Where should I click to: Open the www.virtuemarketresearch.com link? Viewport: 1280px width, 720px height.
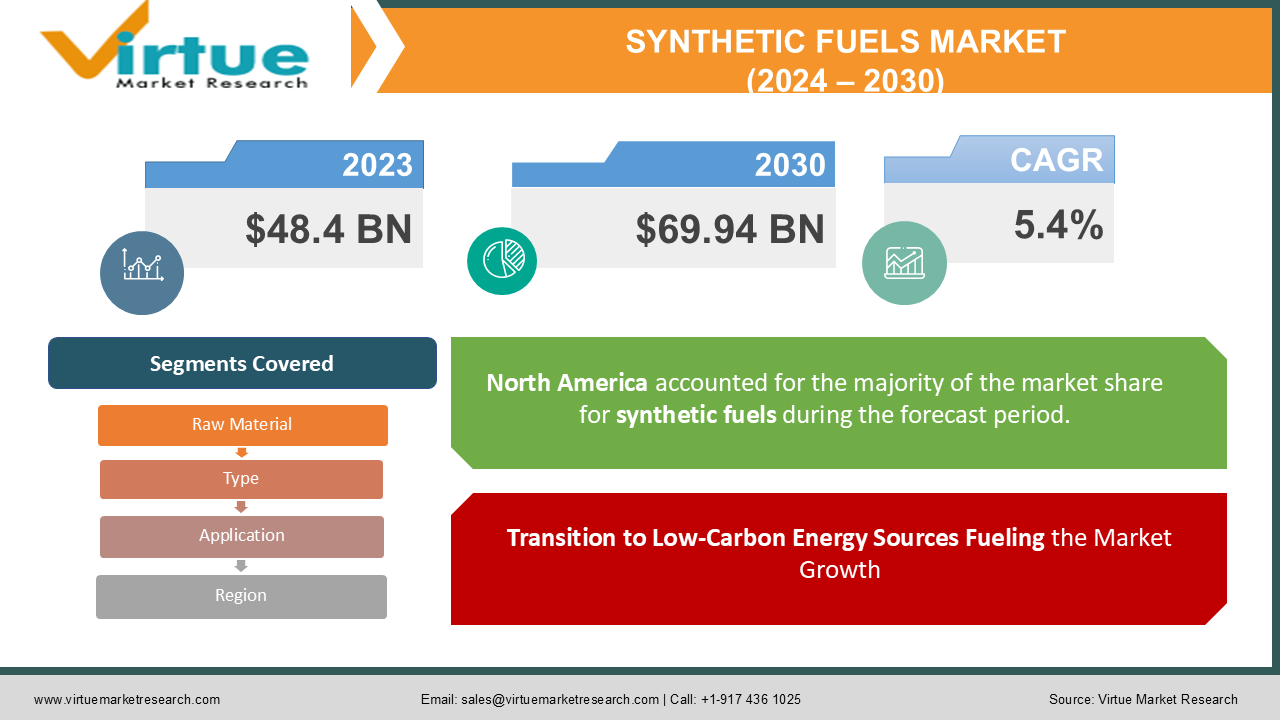(x=125, y=700)
